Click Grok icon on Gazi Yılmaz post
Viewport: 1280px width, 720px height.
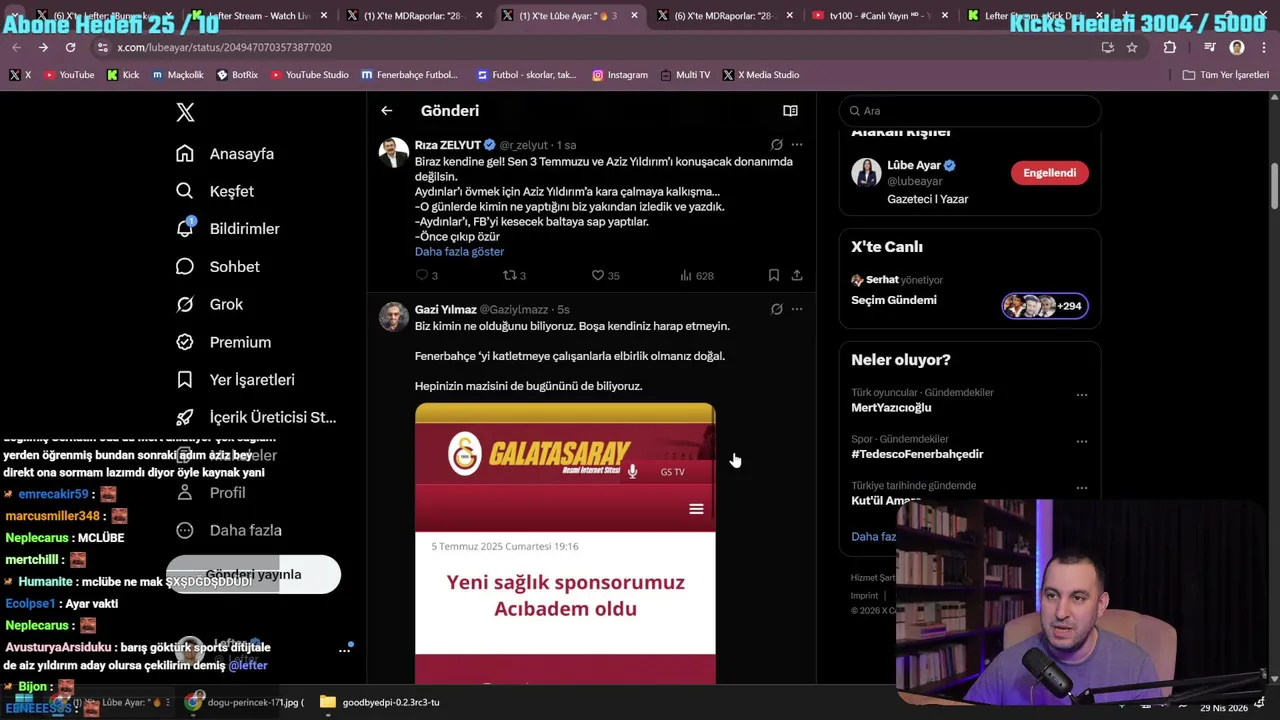click(776, 309)
